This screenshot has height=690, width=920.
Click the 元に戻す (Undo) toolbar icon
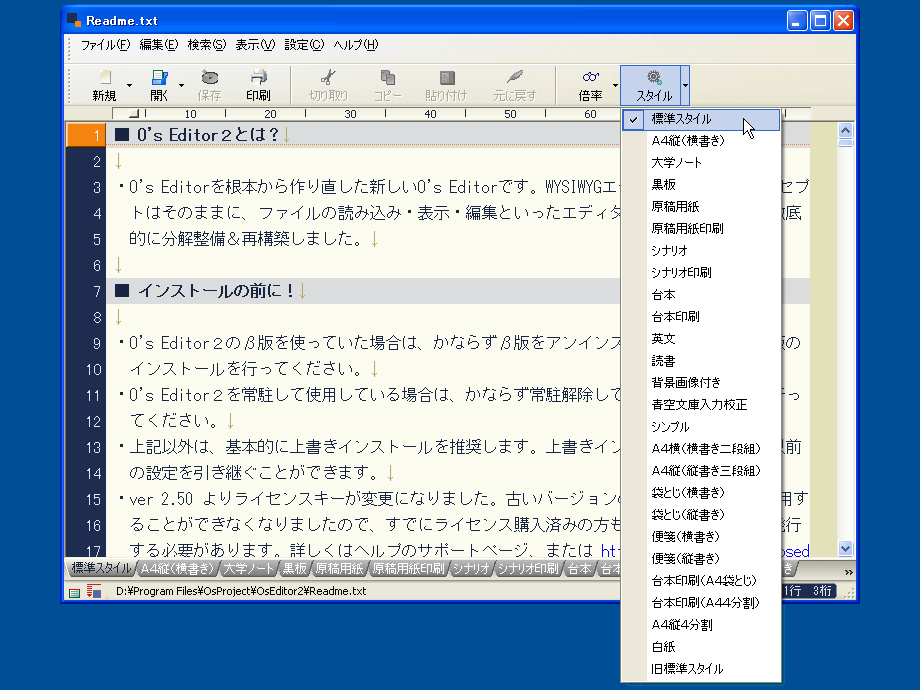(x=515, y=77)
